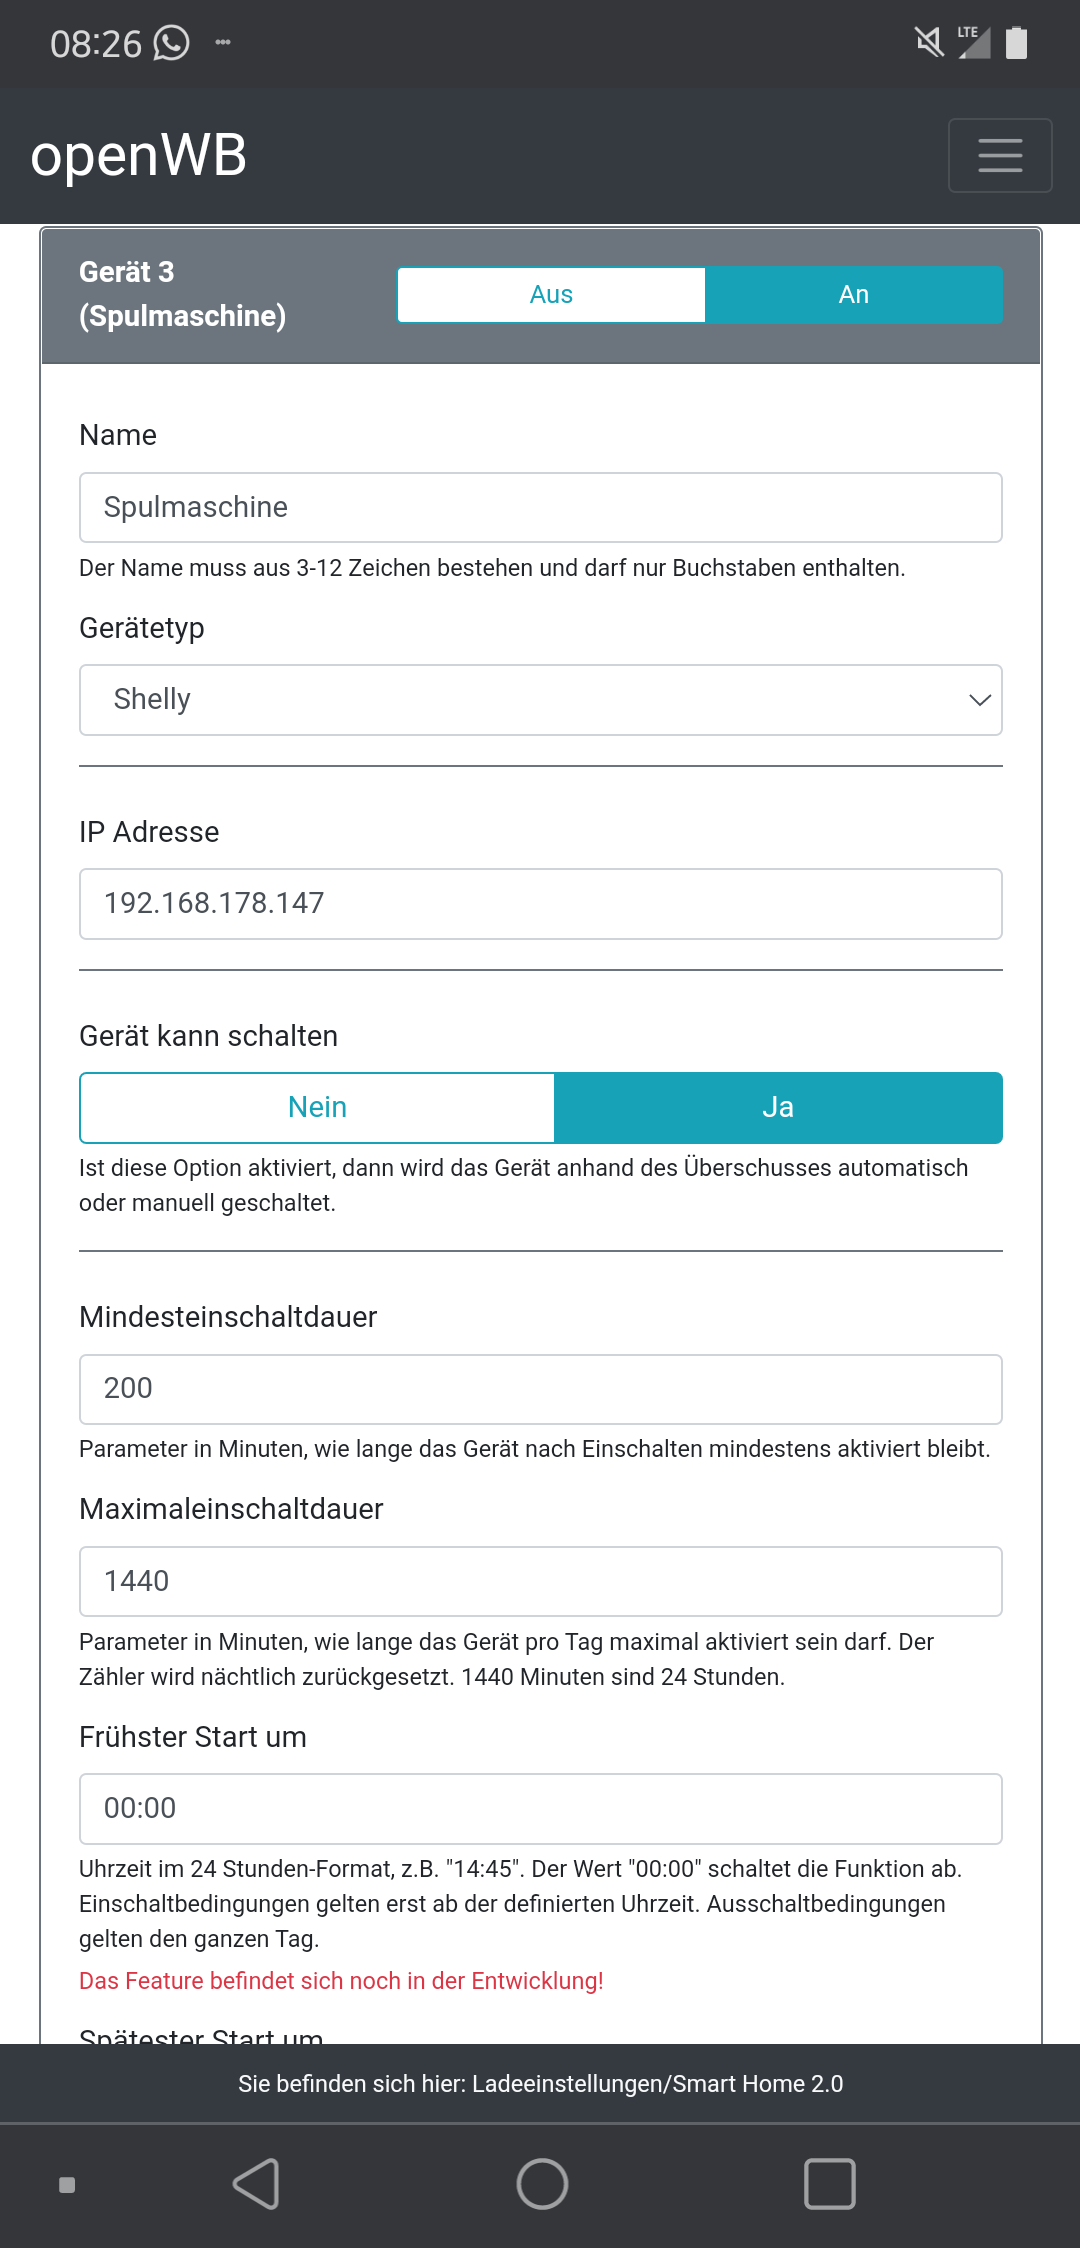The image size is (1080, 2248).
Task: Click the Gerät 3 (Spulmaschine) header
Action: pyautogui.click(x=182, y=294)
